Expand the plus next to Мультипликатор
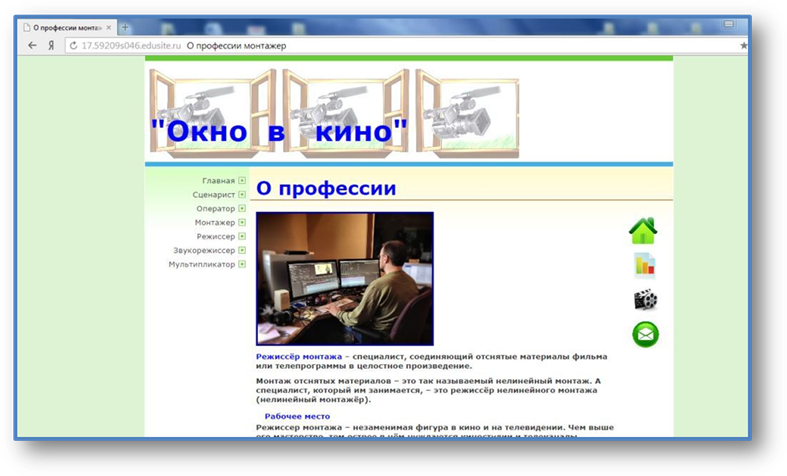Image resolution: width=787 pixels, height=476 pixels. [x=242, y=264]
